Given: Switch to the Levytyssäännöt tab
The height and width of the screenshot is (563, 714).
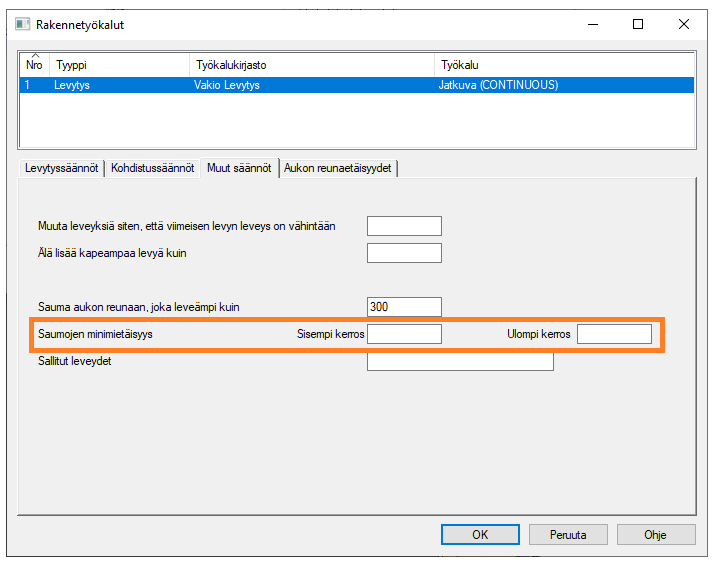Looking at the screenshot, I should point(61,168).
